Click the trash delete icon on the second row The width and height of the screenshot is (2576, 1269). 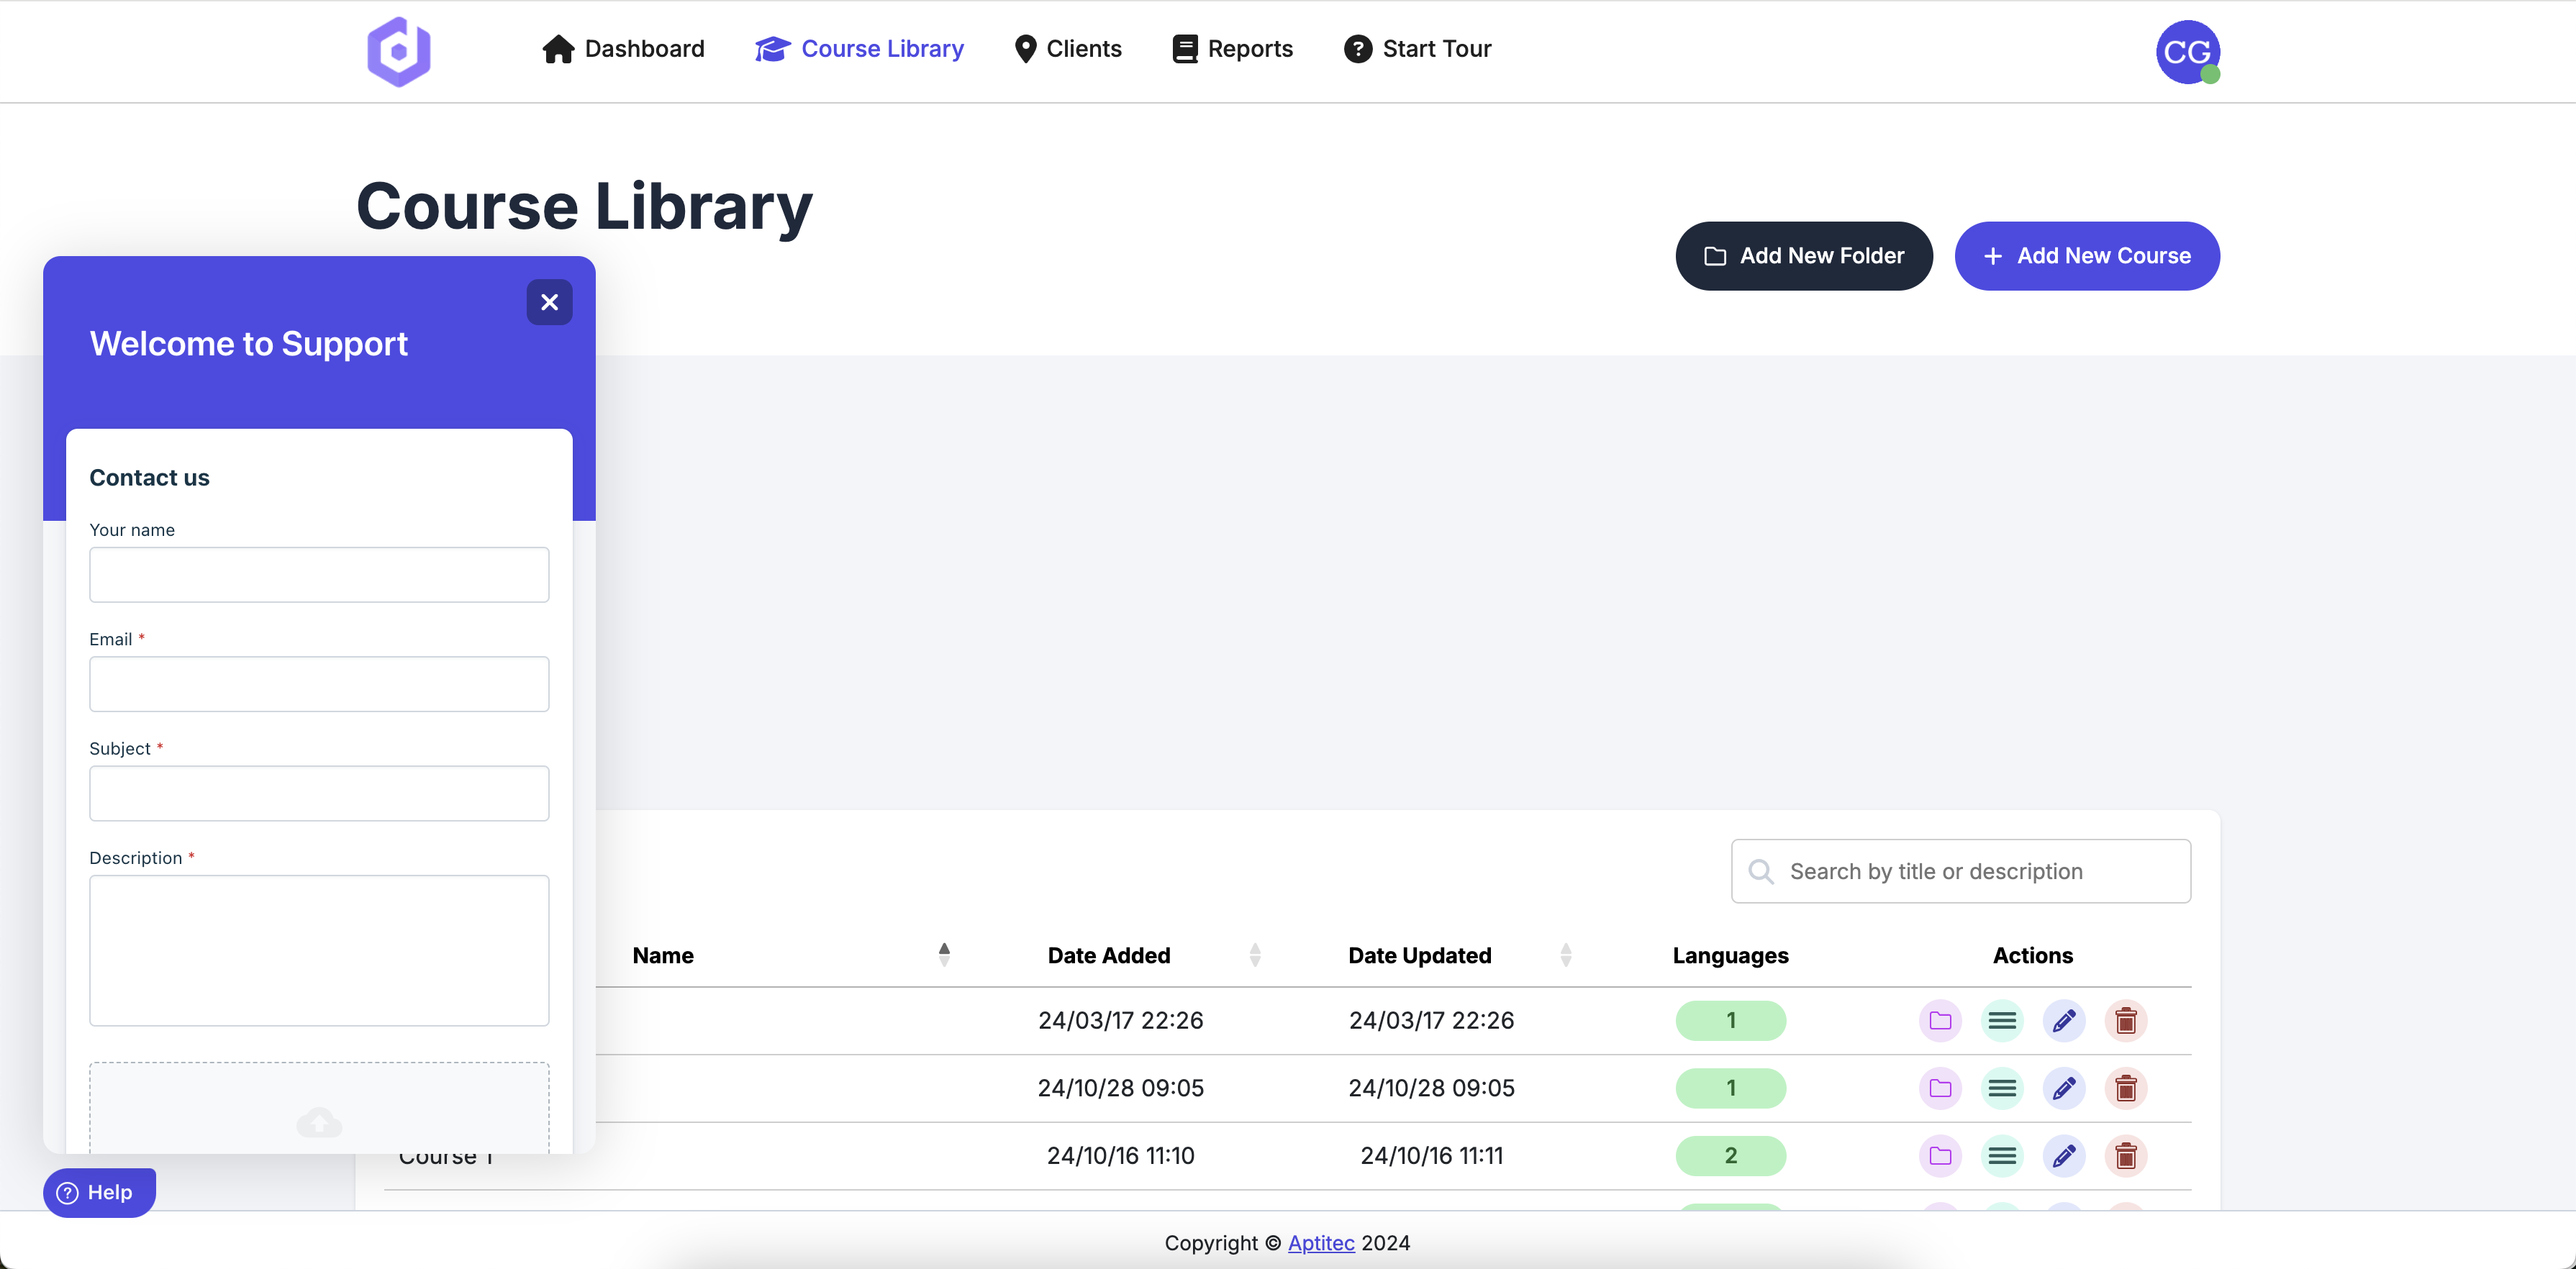click(2126, 1088)
